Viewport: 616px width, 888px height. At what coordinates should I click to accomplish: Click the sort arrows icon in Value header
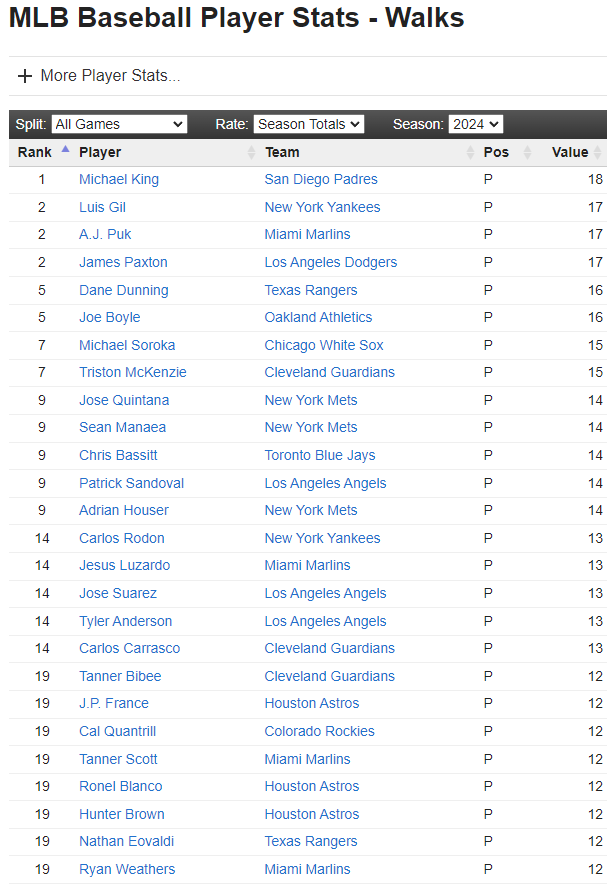tap(598, 153)
